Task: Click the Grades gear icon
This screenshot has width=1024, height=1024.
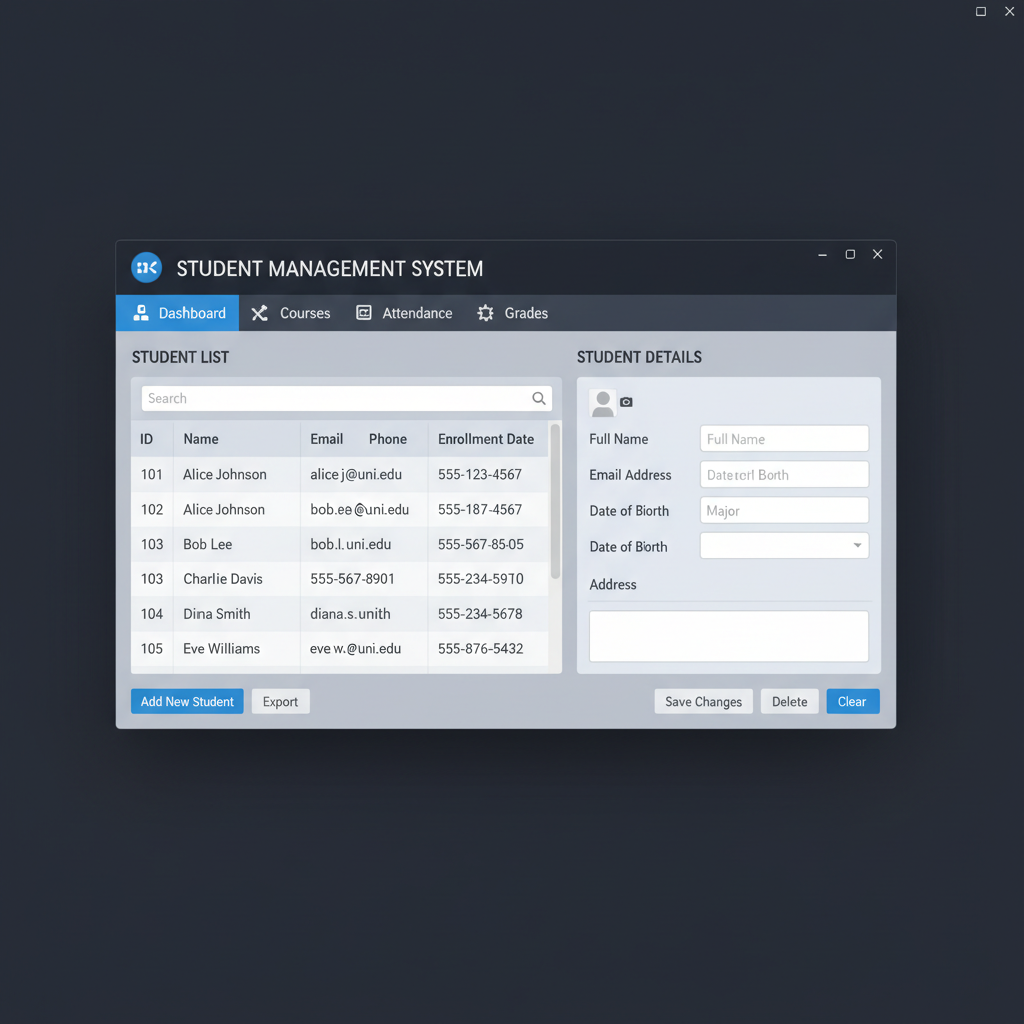Action: click(x=485, y=312)
